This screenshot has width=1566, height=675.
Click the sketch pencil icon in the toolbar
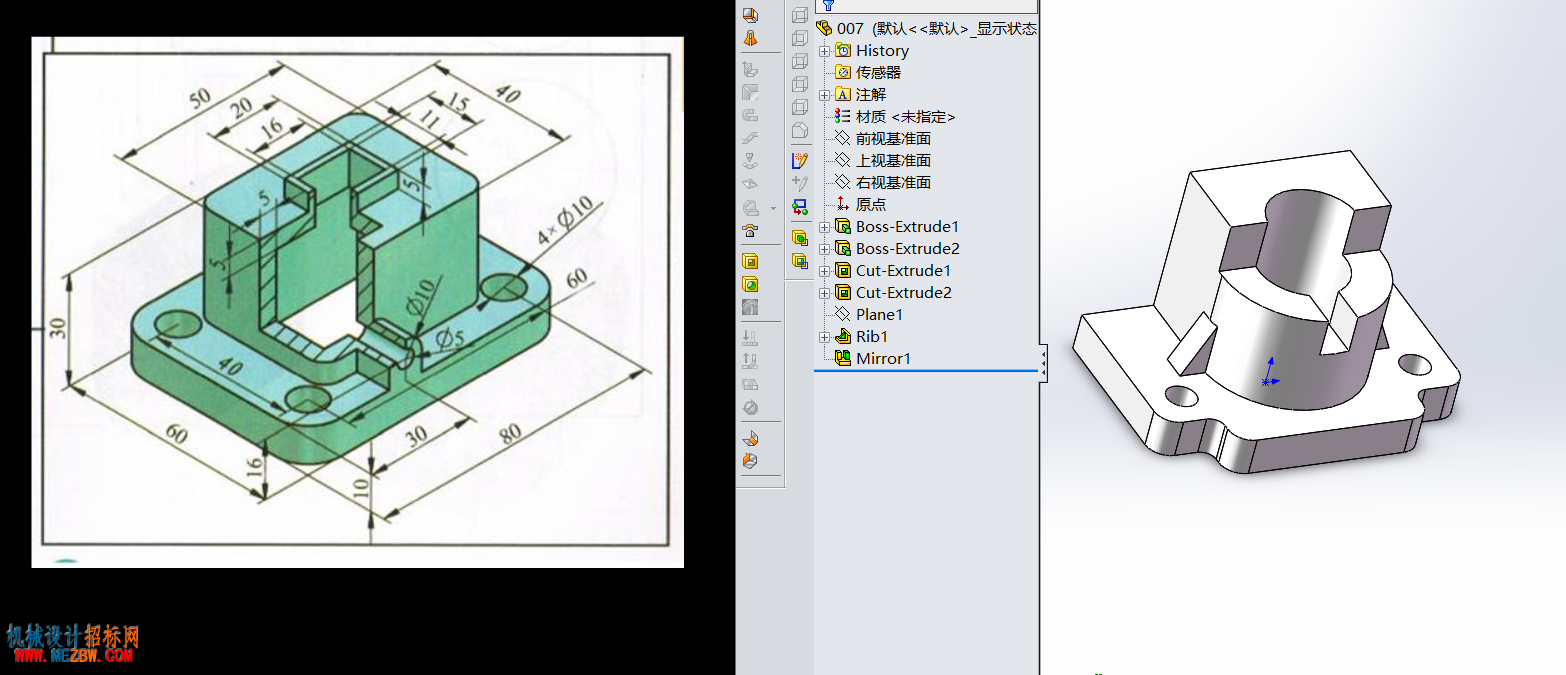[799, 160]
